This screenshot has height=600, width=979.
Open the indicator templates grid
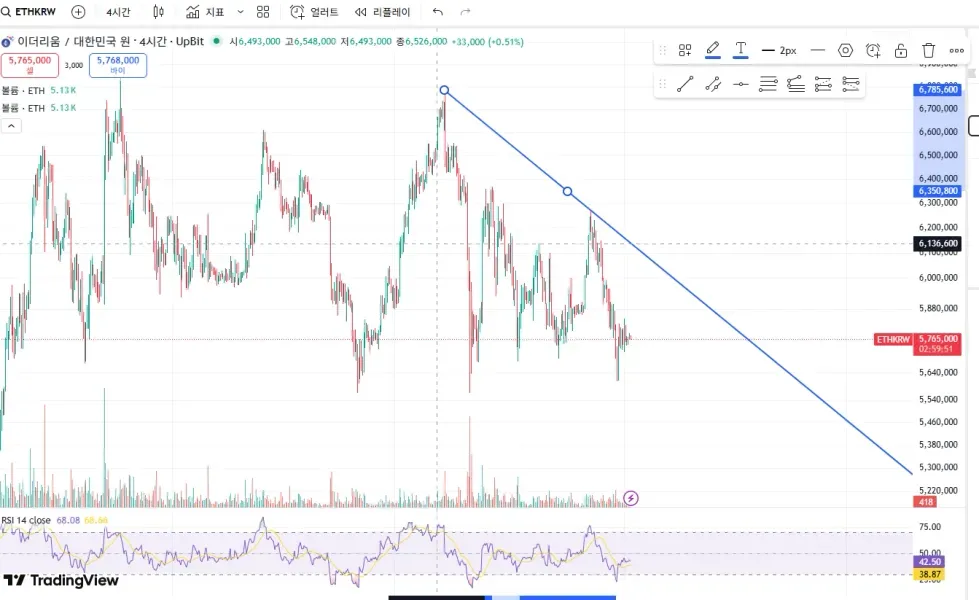click(263, 12)
